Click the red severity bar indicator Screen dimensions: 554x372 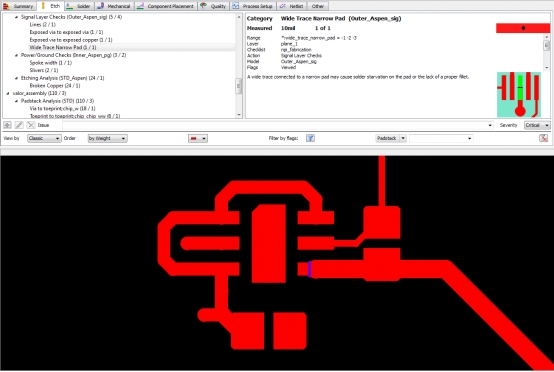(523, 28)
